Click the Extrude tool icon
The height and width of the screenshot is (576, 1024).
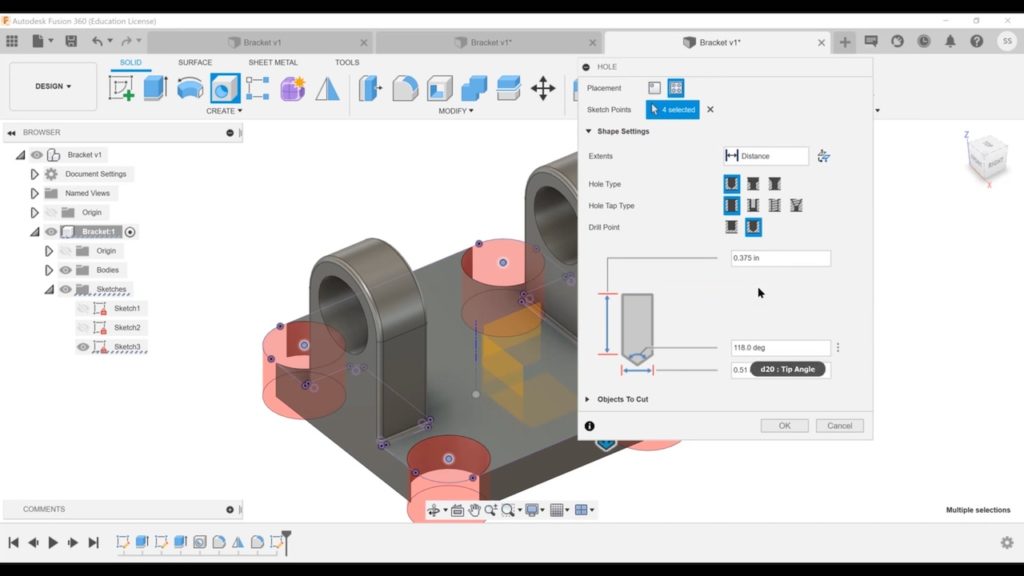pos(155,89)
